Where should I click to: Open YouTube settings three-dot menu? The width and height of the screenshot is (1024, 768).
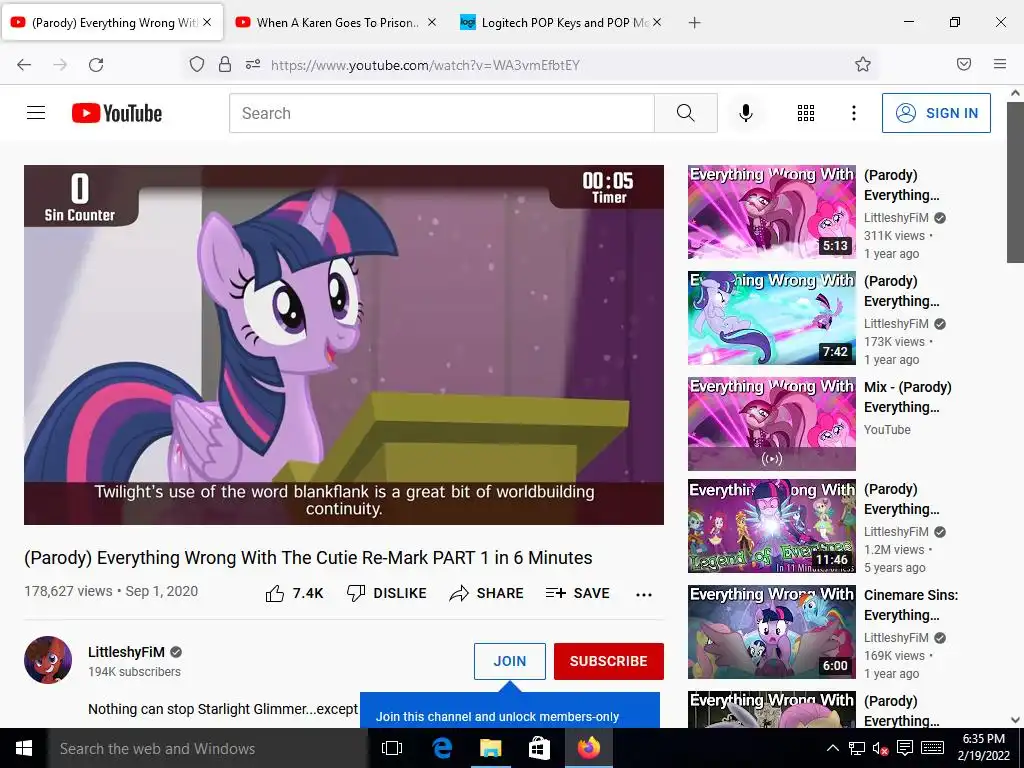(x=854, y=113)
